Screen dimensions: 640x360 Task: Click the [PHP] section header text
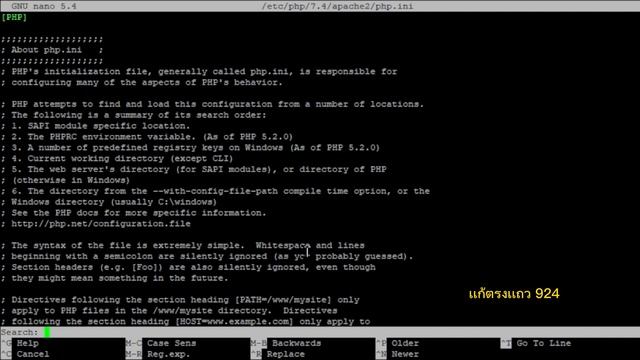14,18
